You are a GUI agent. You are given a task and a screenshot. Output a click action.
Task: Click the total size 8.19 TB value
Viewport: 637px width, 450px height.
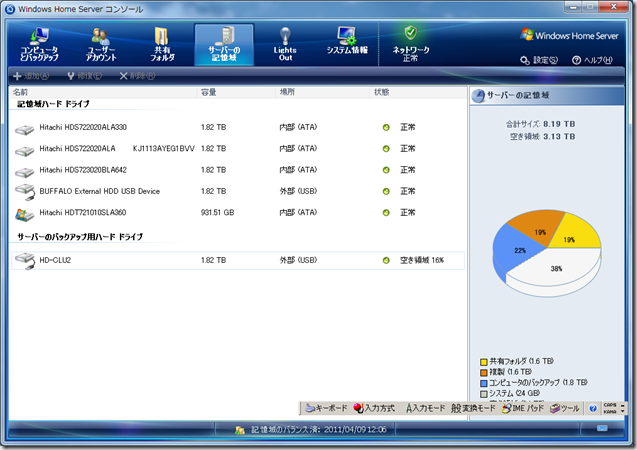pyautogui.click(x=559, y=124)
